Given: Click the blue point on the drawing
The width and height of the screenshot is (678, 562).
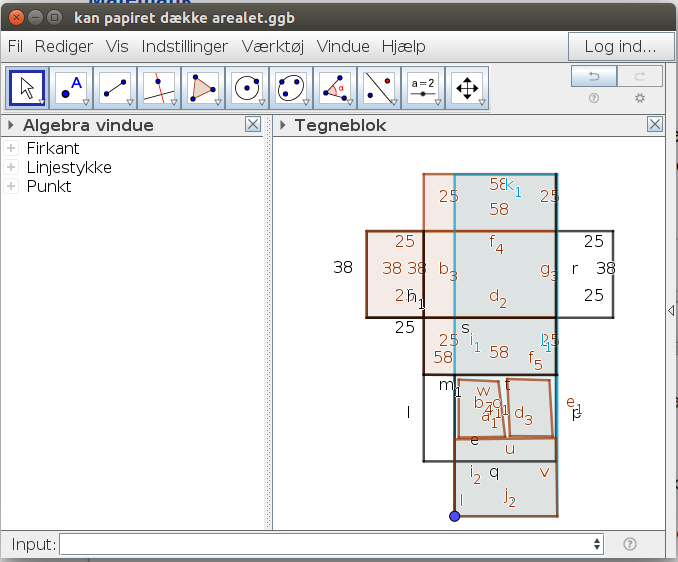Looking at the screenshot, I should (x=454, y=516).
